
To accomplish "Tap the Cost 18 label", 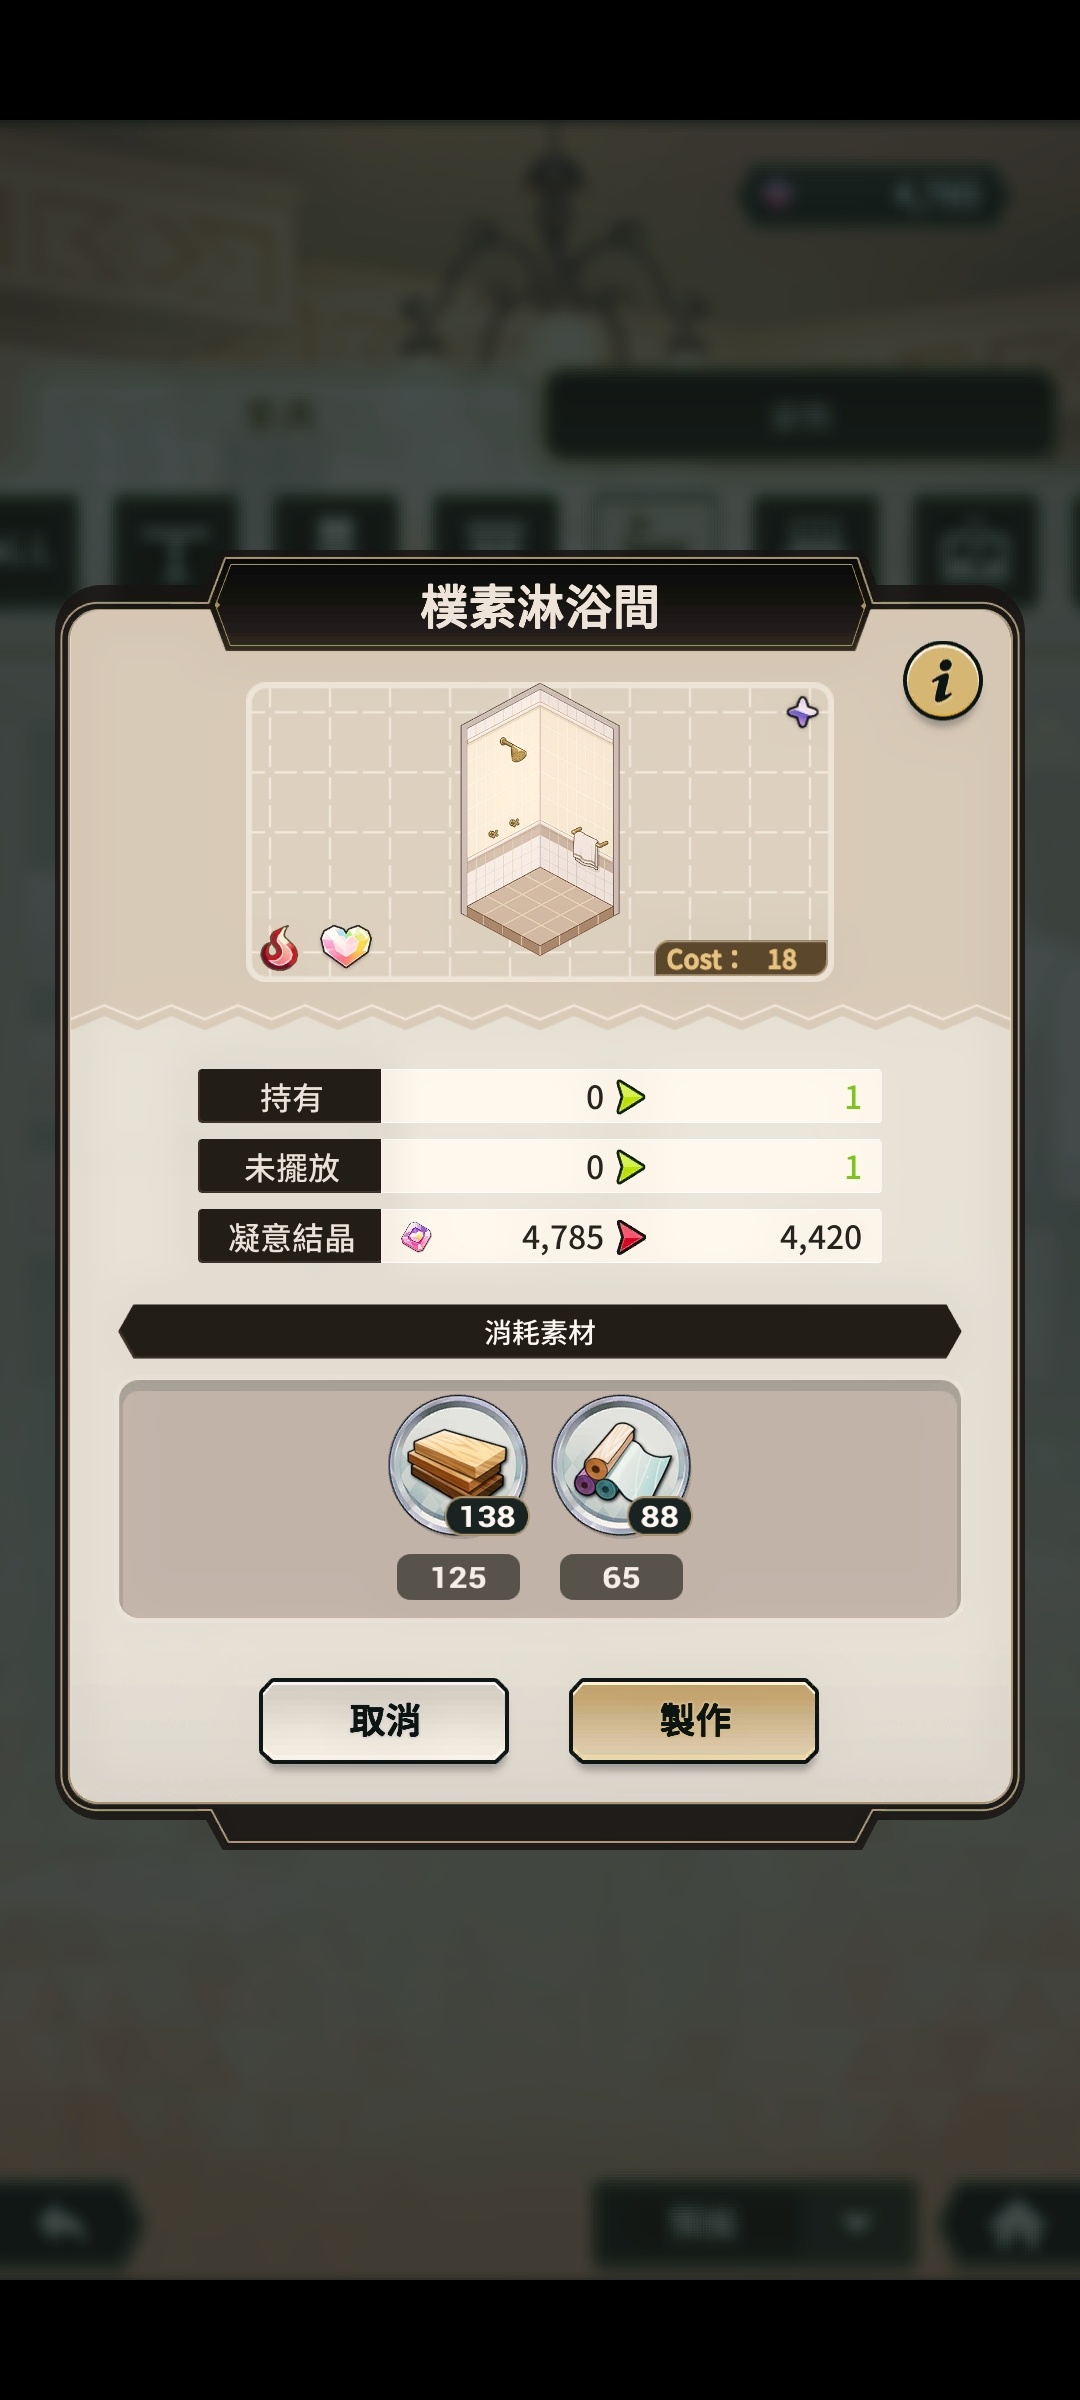I will [x=740, y=959].
